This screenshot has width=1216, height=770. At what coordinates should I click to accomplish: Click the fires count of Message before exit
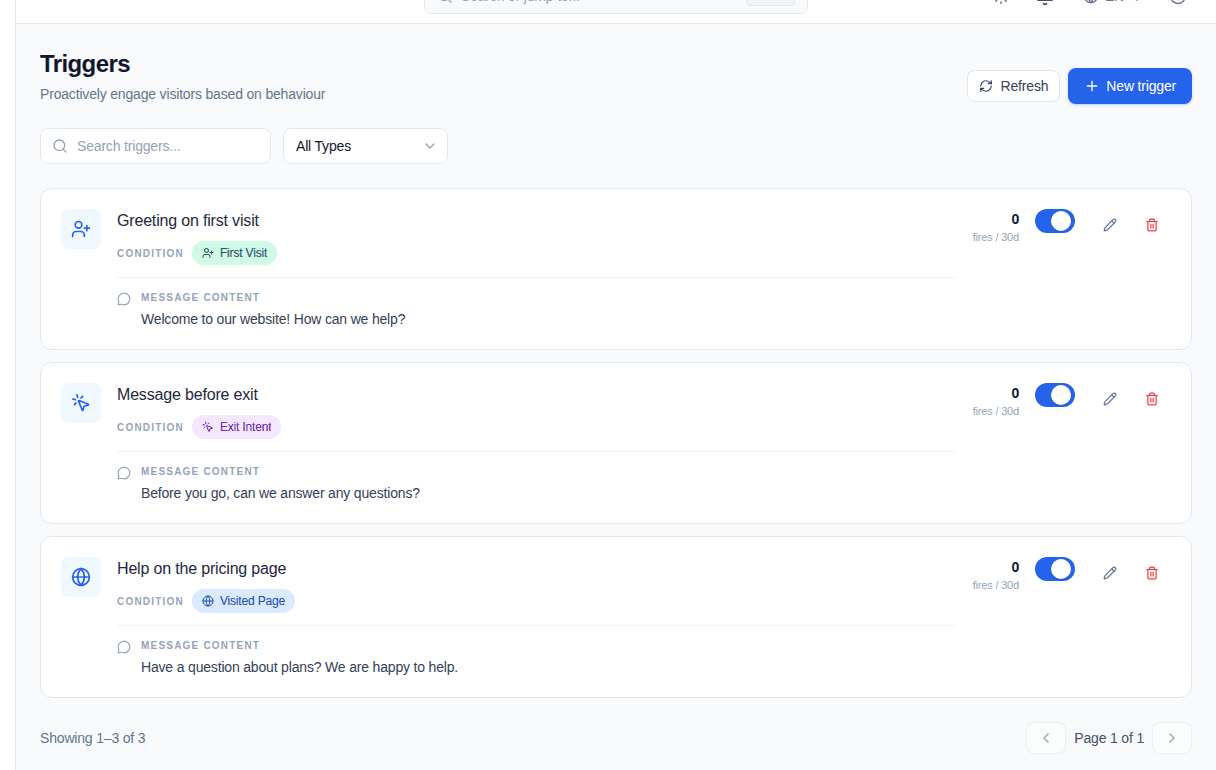[1015, 393]
